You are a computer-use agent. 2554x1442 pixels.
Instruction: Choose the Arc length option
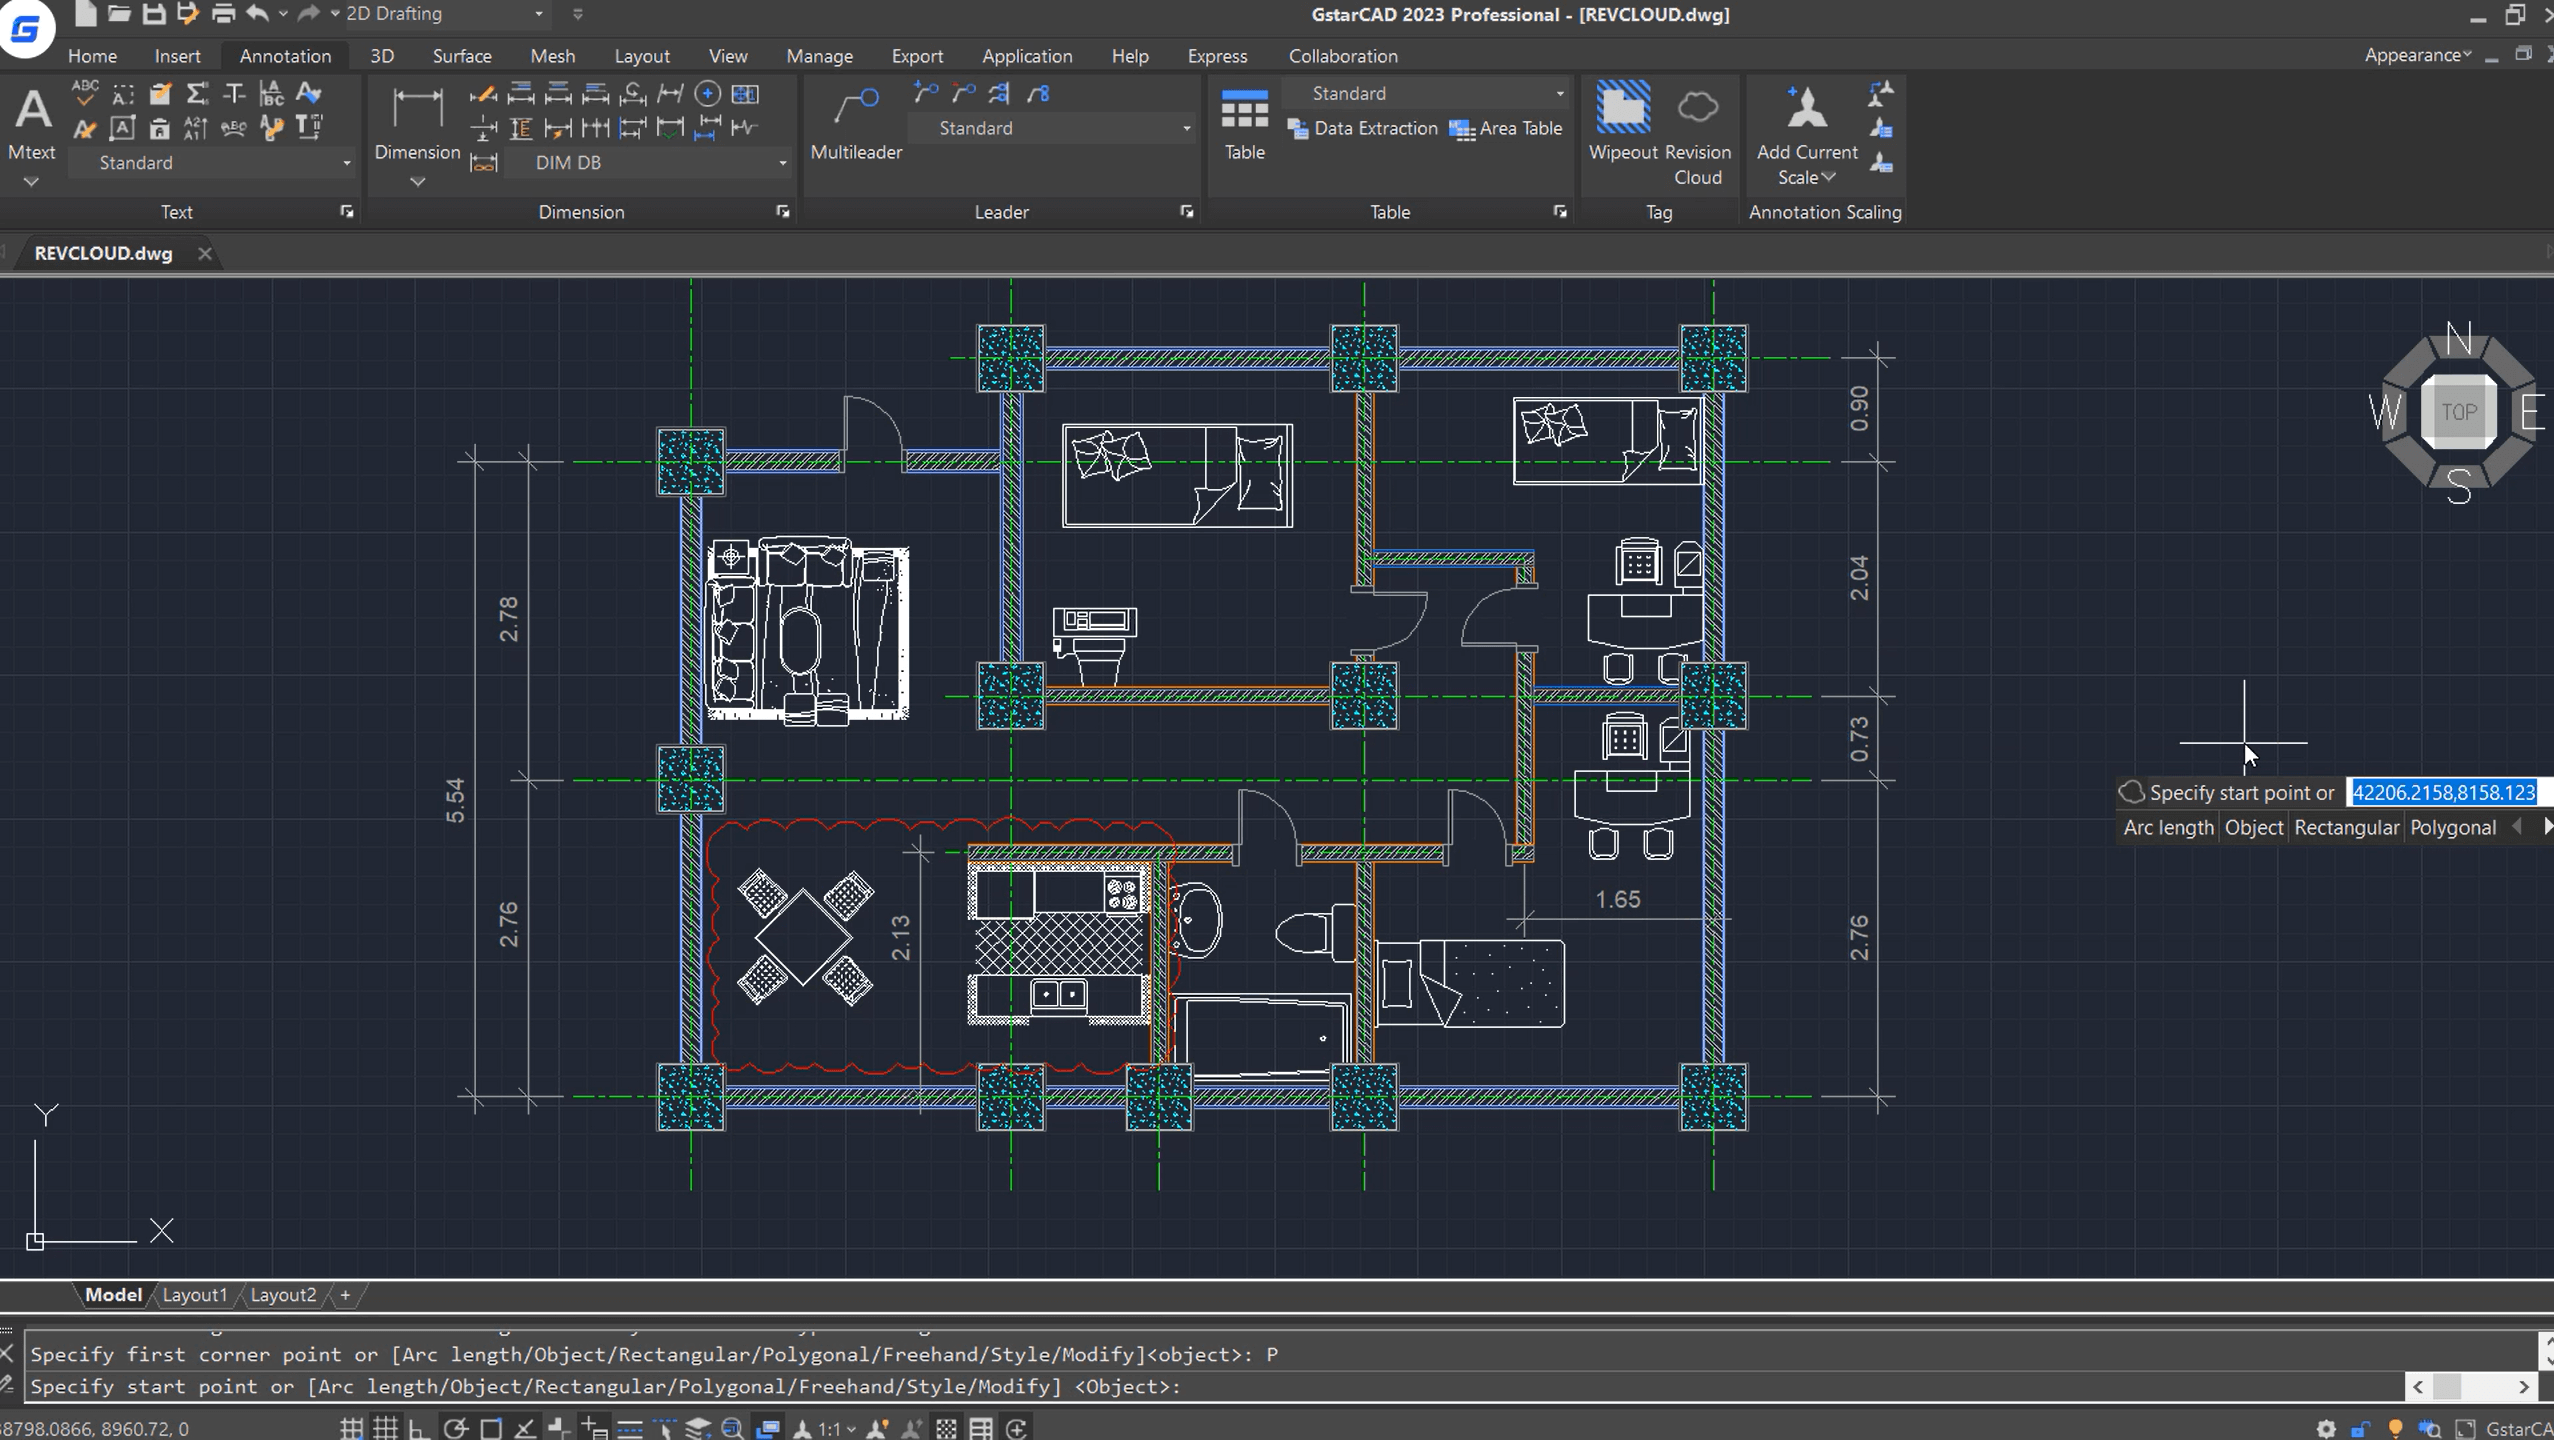[x=2168, y=828]
